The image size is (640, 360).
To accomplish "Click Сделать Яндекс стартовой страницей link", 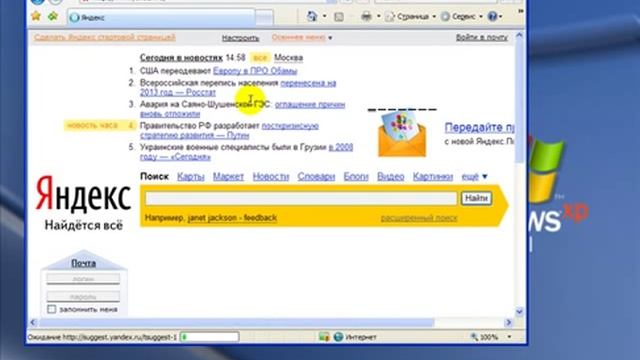I will (104, 37).
